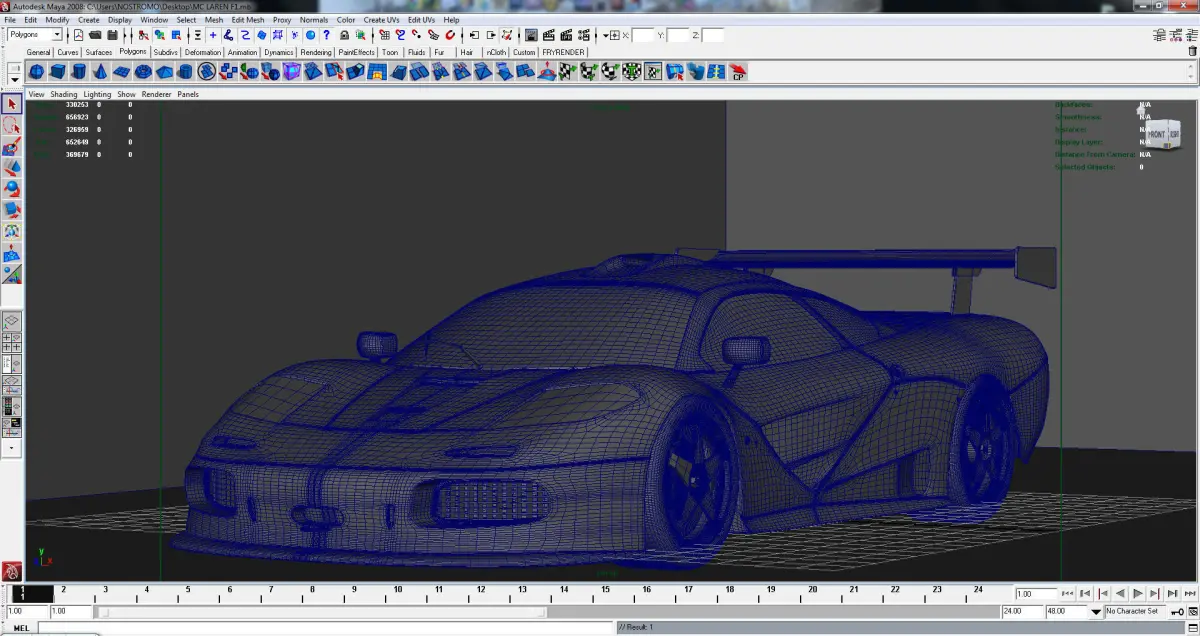Toggle snap to curves magnet icon

tap(399, 35)
